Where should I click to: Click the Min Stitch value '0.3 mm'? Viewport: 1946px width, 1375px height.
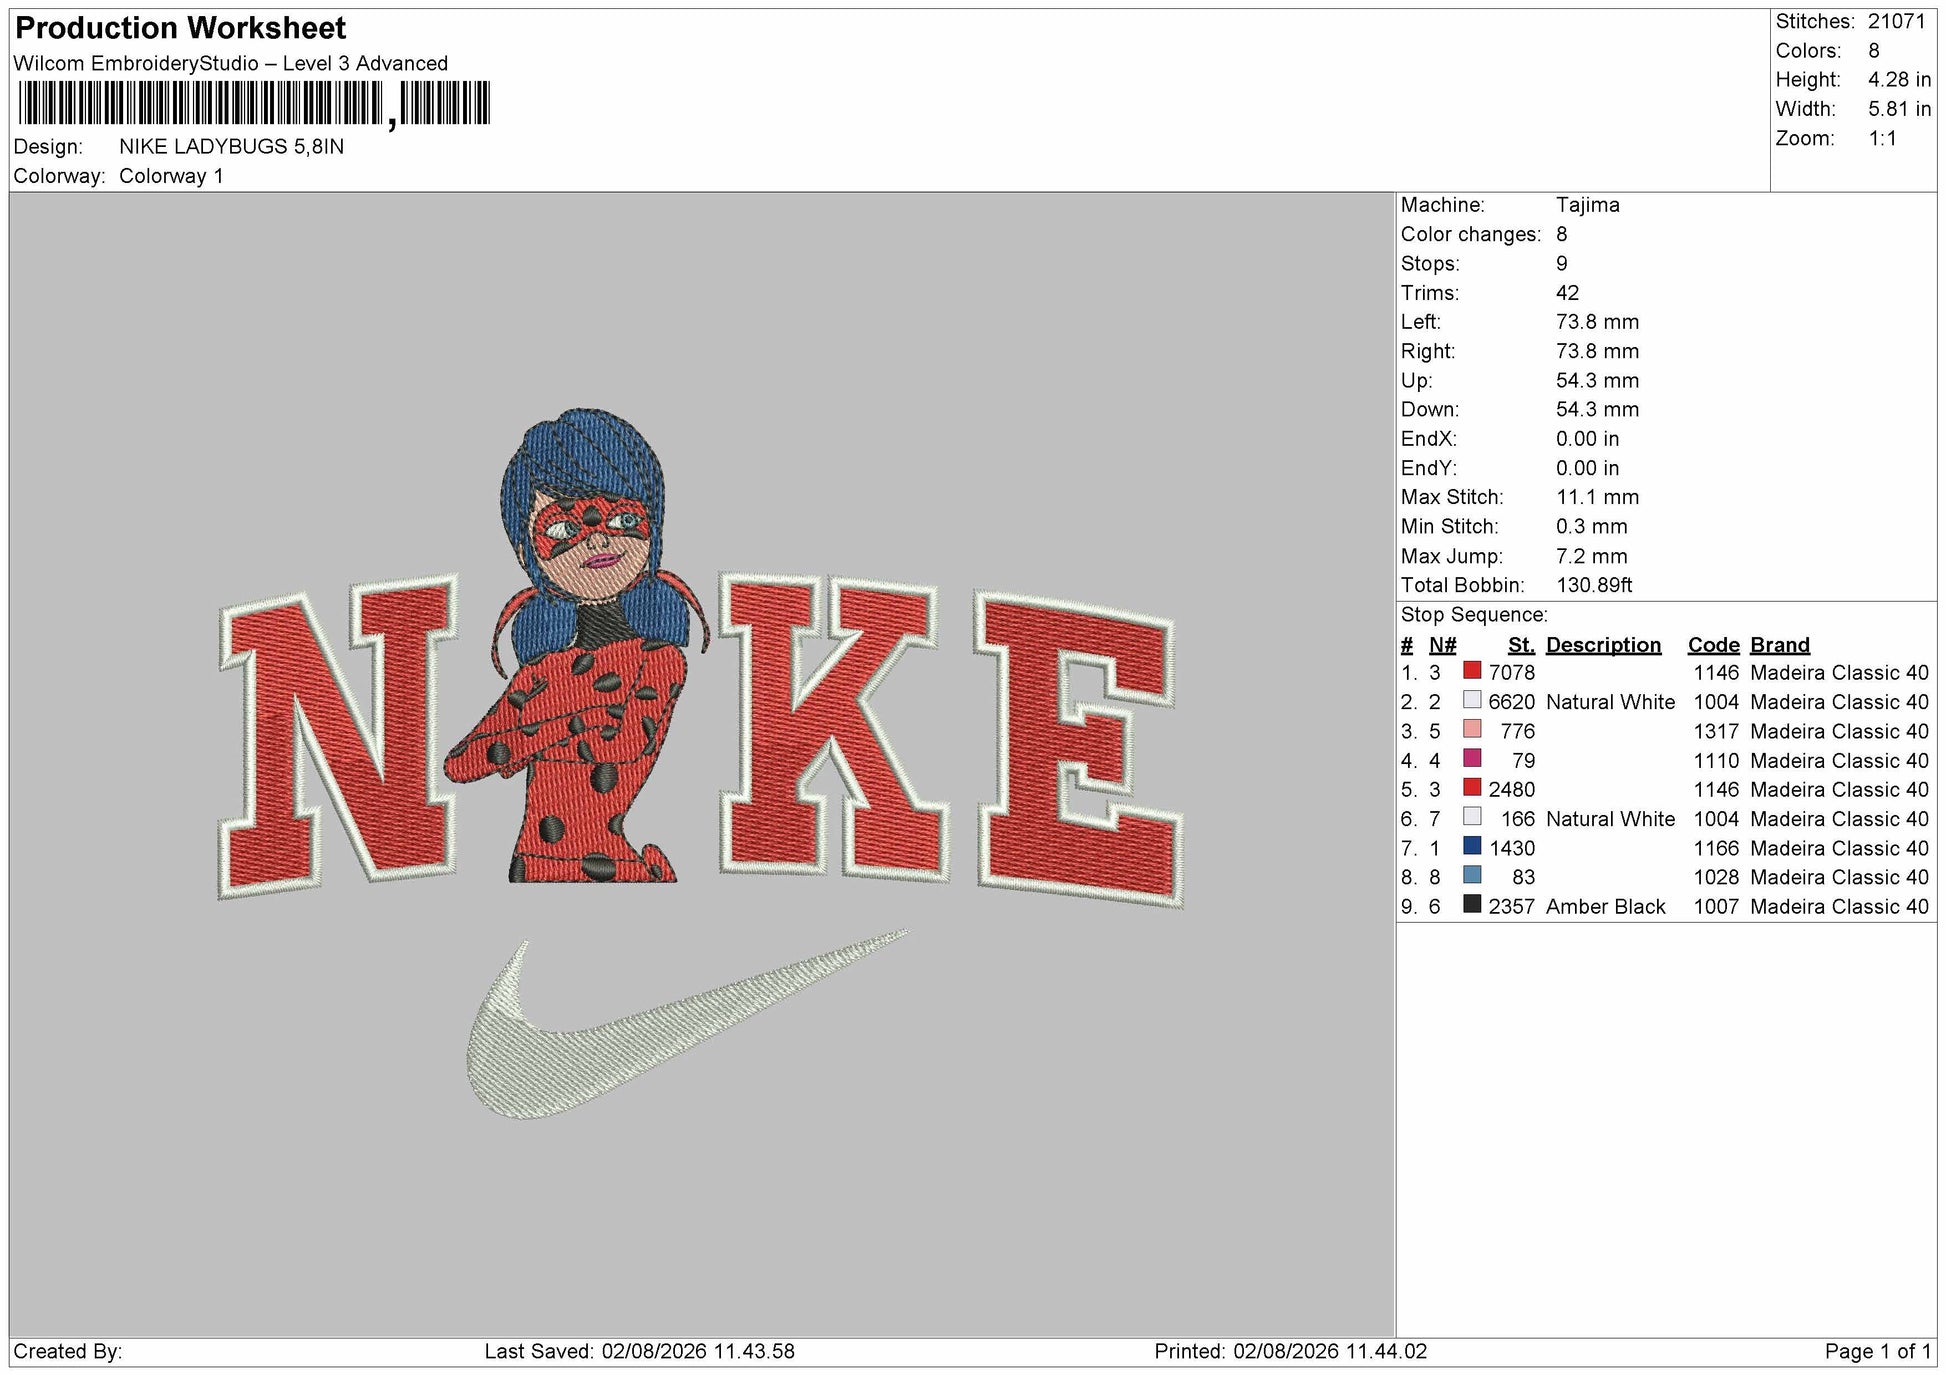[x=1592, y=526]
